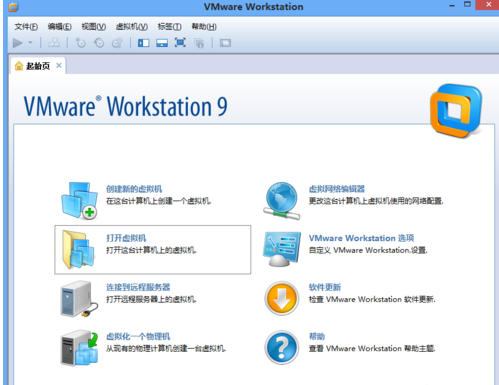This screenshot has height=385, width=499.
Task: Click the help question mark icon
Action: (x=282, y=348)
